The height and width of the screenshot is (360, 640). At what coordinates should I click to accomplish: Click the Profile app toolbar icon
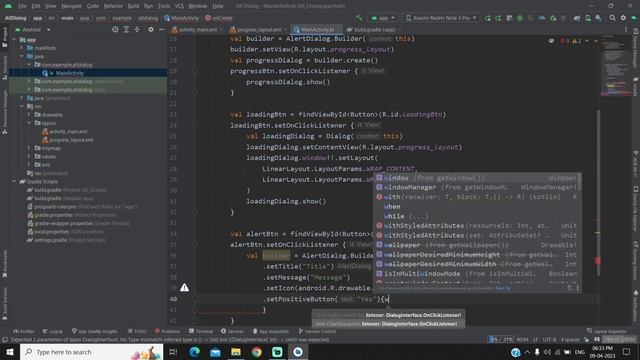[542, 18]
